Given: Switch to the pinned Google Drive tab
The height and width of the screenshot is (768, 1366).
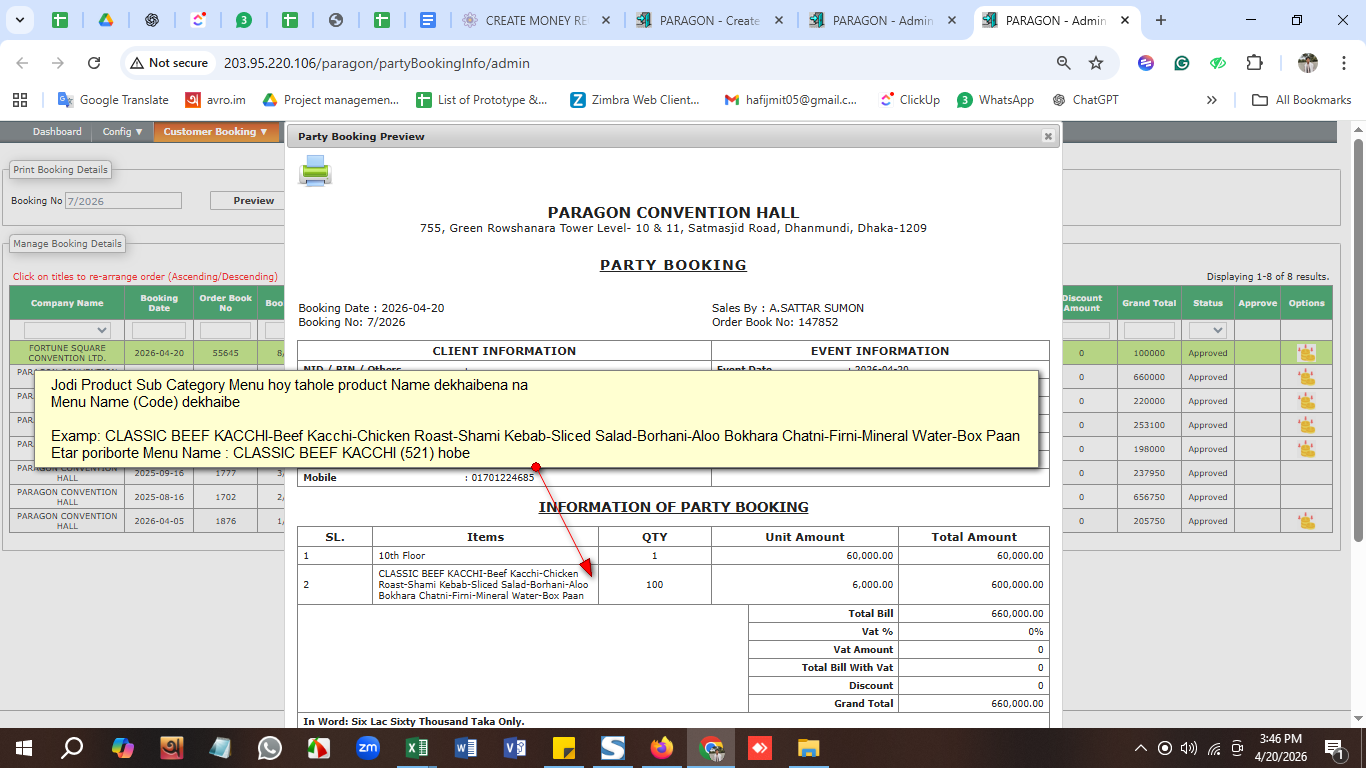Looking at the screenshot, I should tap(106, 20).
